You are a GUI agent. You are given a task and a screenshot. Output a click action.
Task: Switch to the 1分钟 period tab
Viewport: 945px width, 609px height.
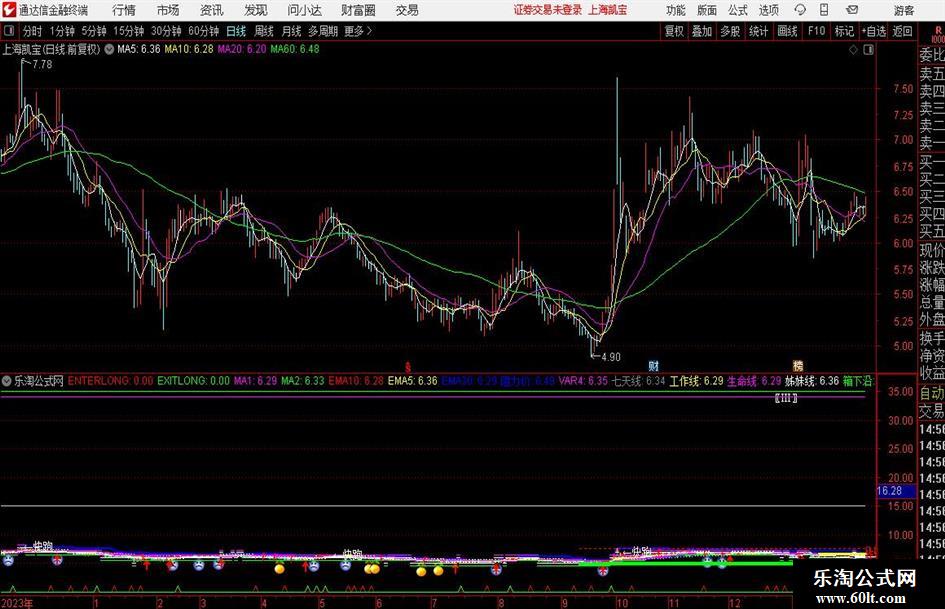coord(62,31)
